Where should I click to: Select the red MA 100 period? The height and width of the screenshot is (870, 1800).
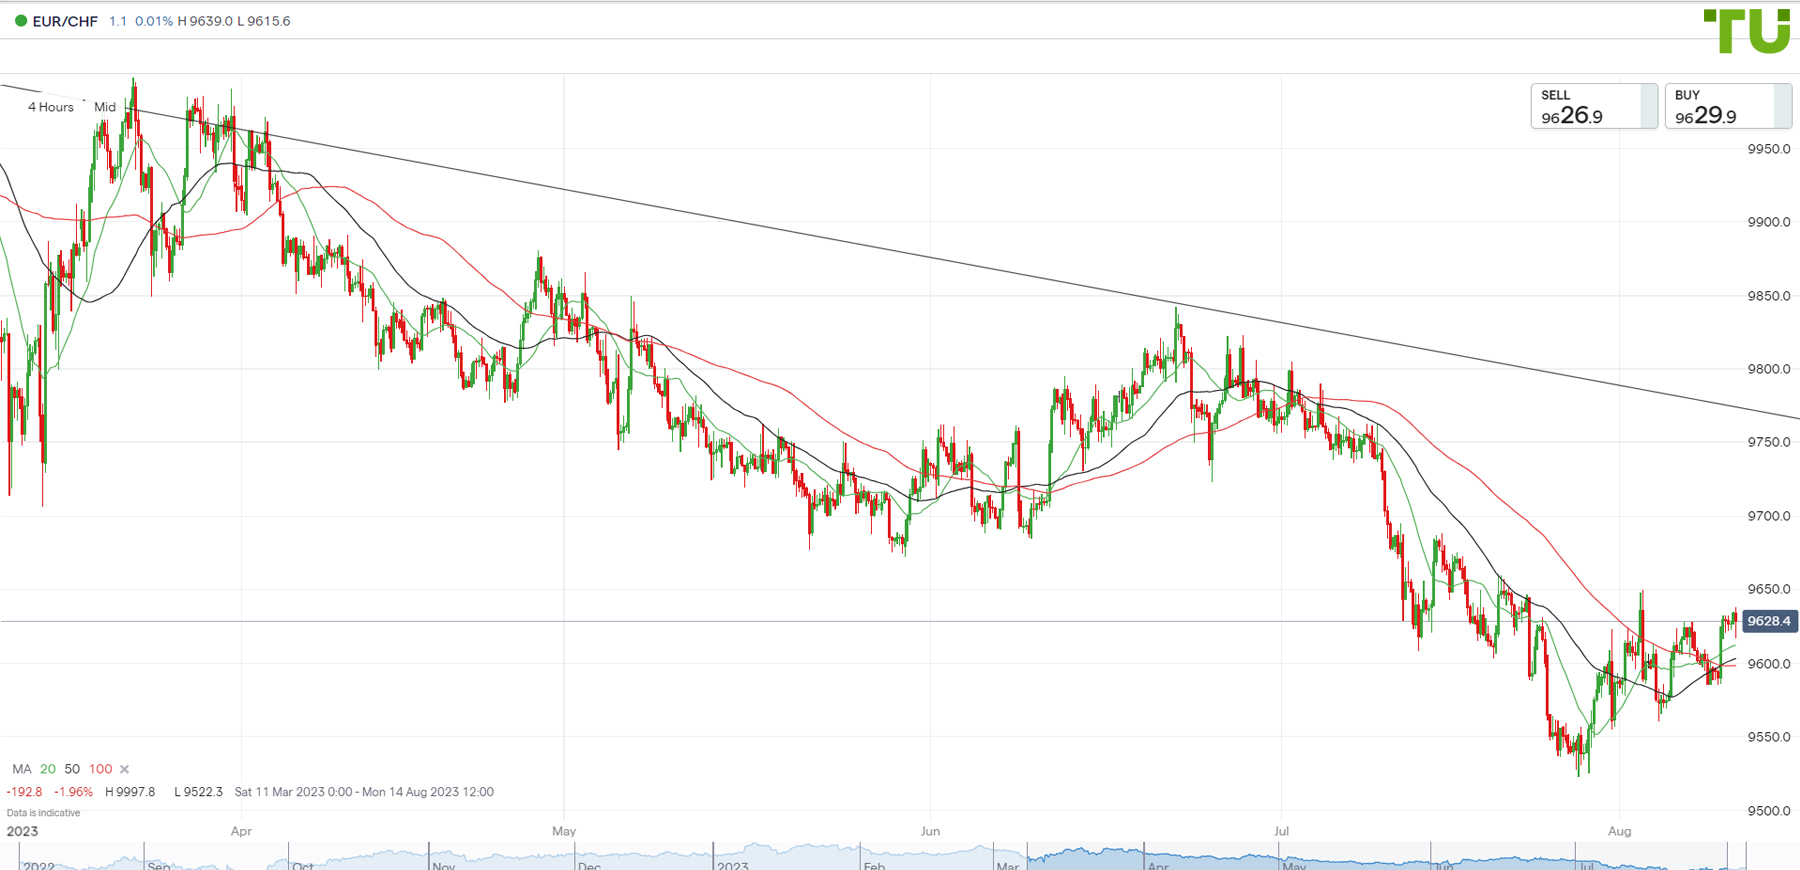[100, 769]
